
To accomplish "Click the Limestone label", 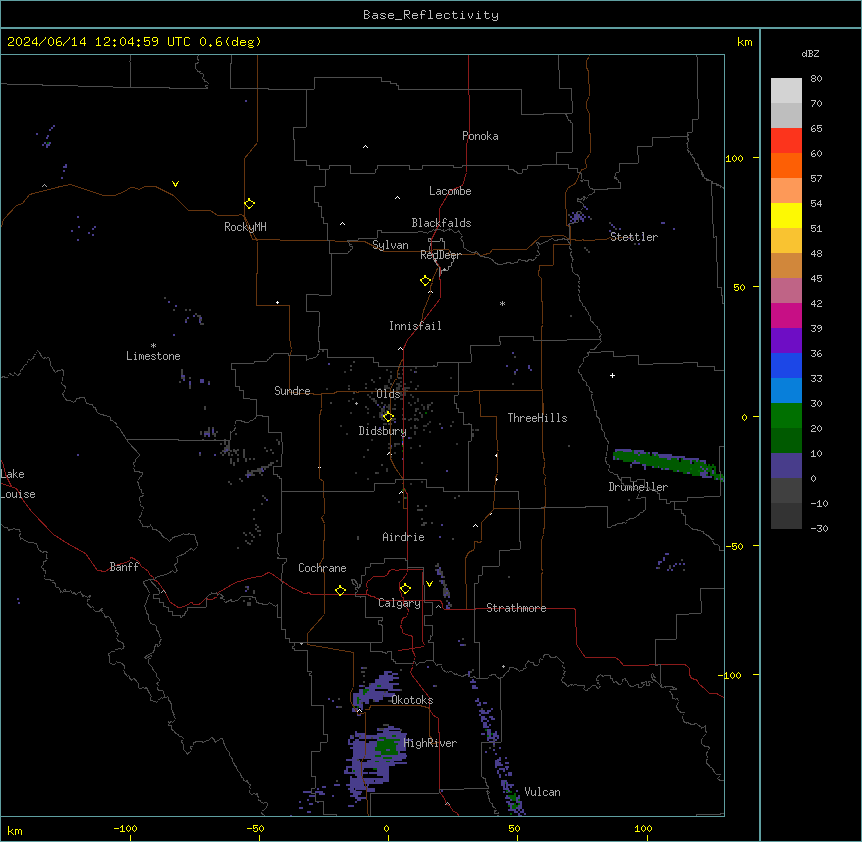I will [x=153, y=356].
